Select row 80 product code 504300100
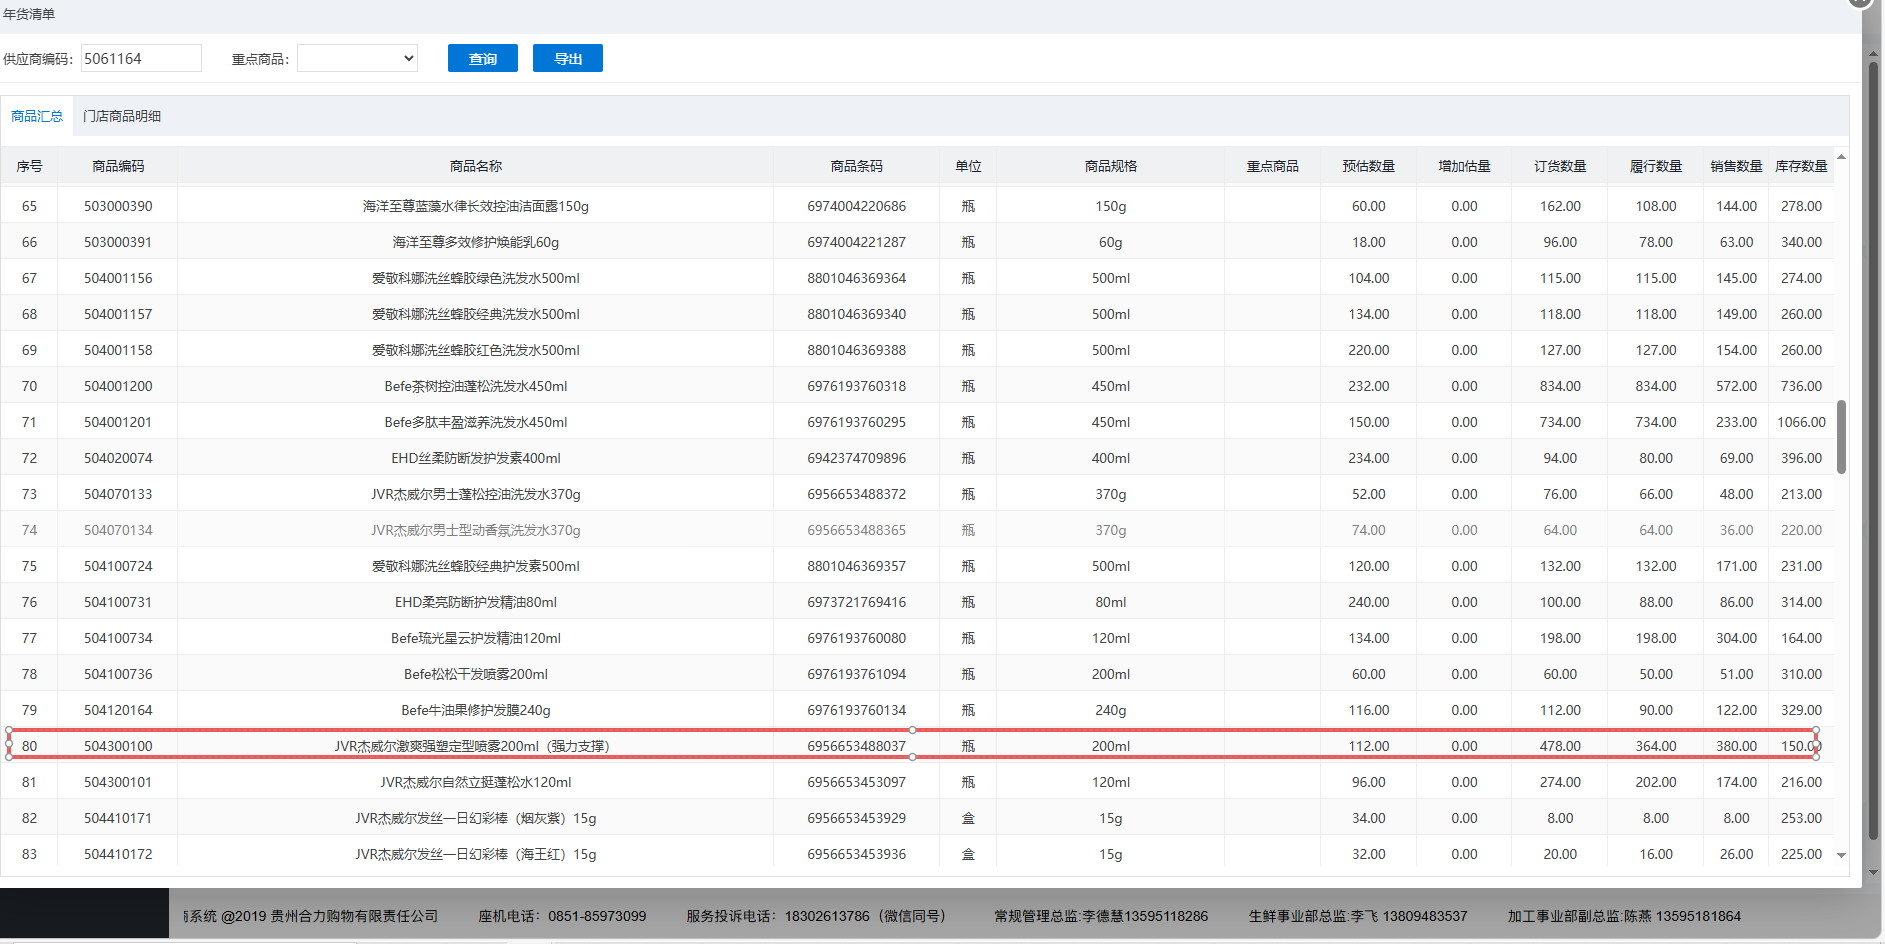 pyautogui.click(x=118, y=746)
